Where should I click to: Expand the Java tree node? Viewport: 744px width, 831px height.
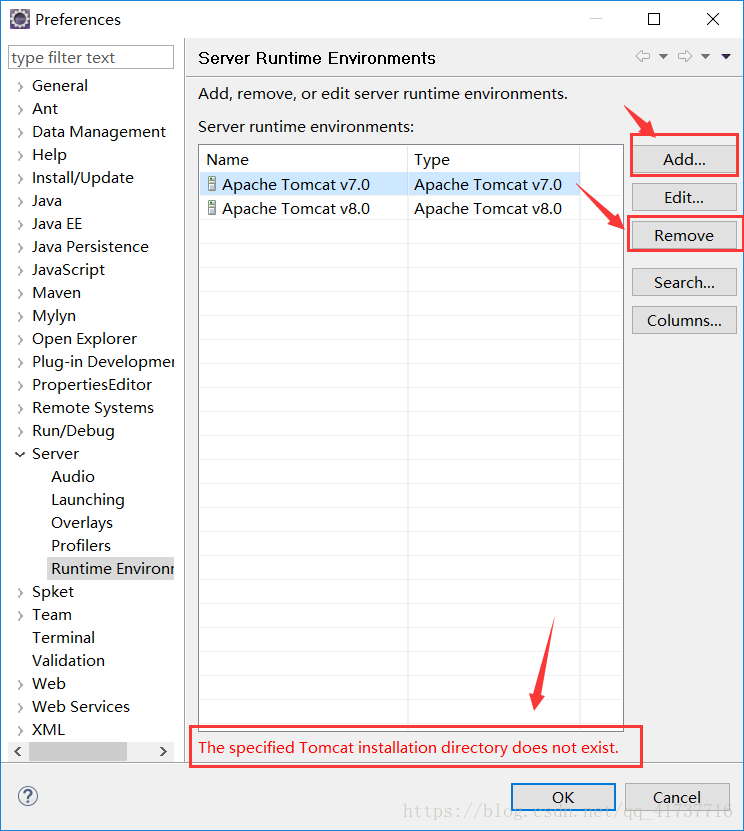click(20, 201)
